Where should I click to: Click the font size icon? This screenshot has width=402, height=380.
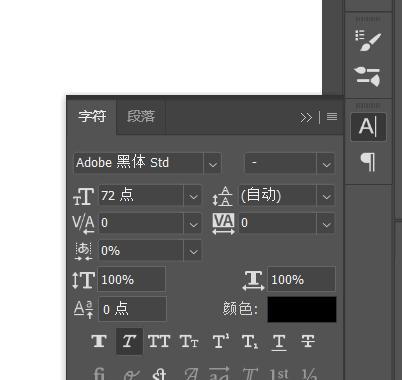tap(83, 196)
